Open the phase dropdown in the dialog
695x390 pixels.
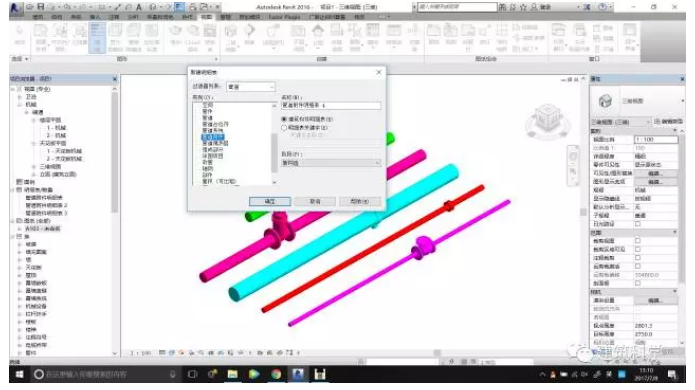tap(331, 163)
